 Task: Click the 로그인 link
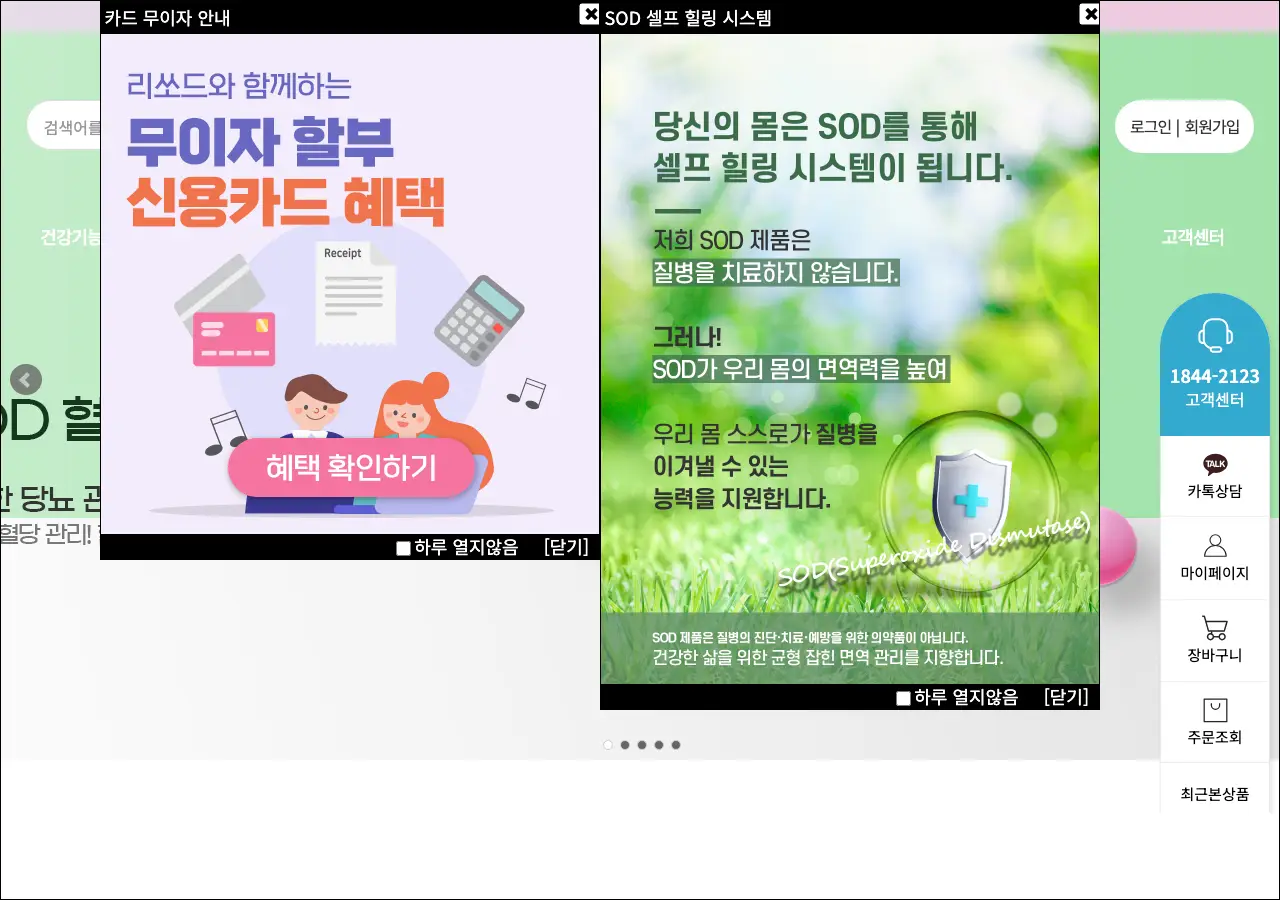point(1150,127)
